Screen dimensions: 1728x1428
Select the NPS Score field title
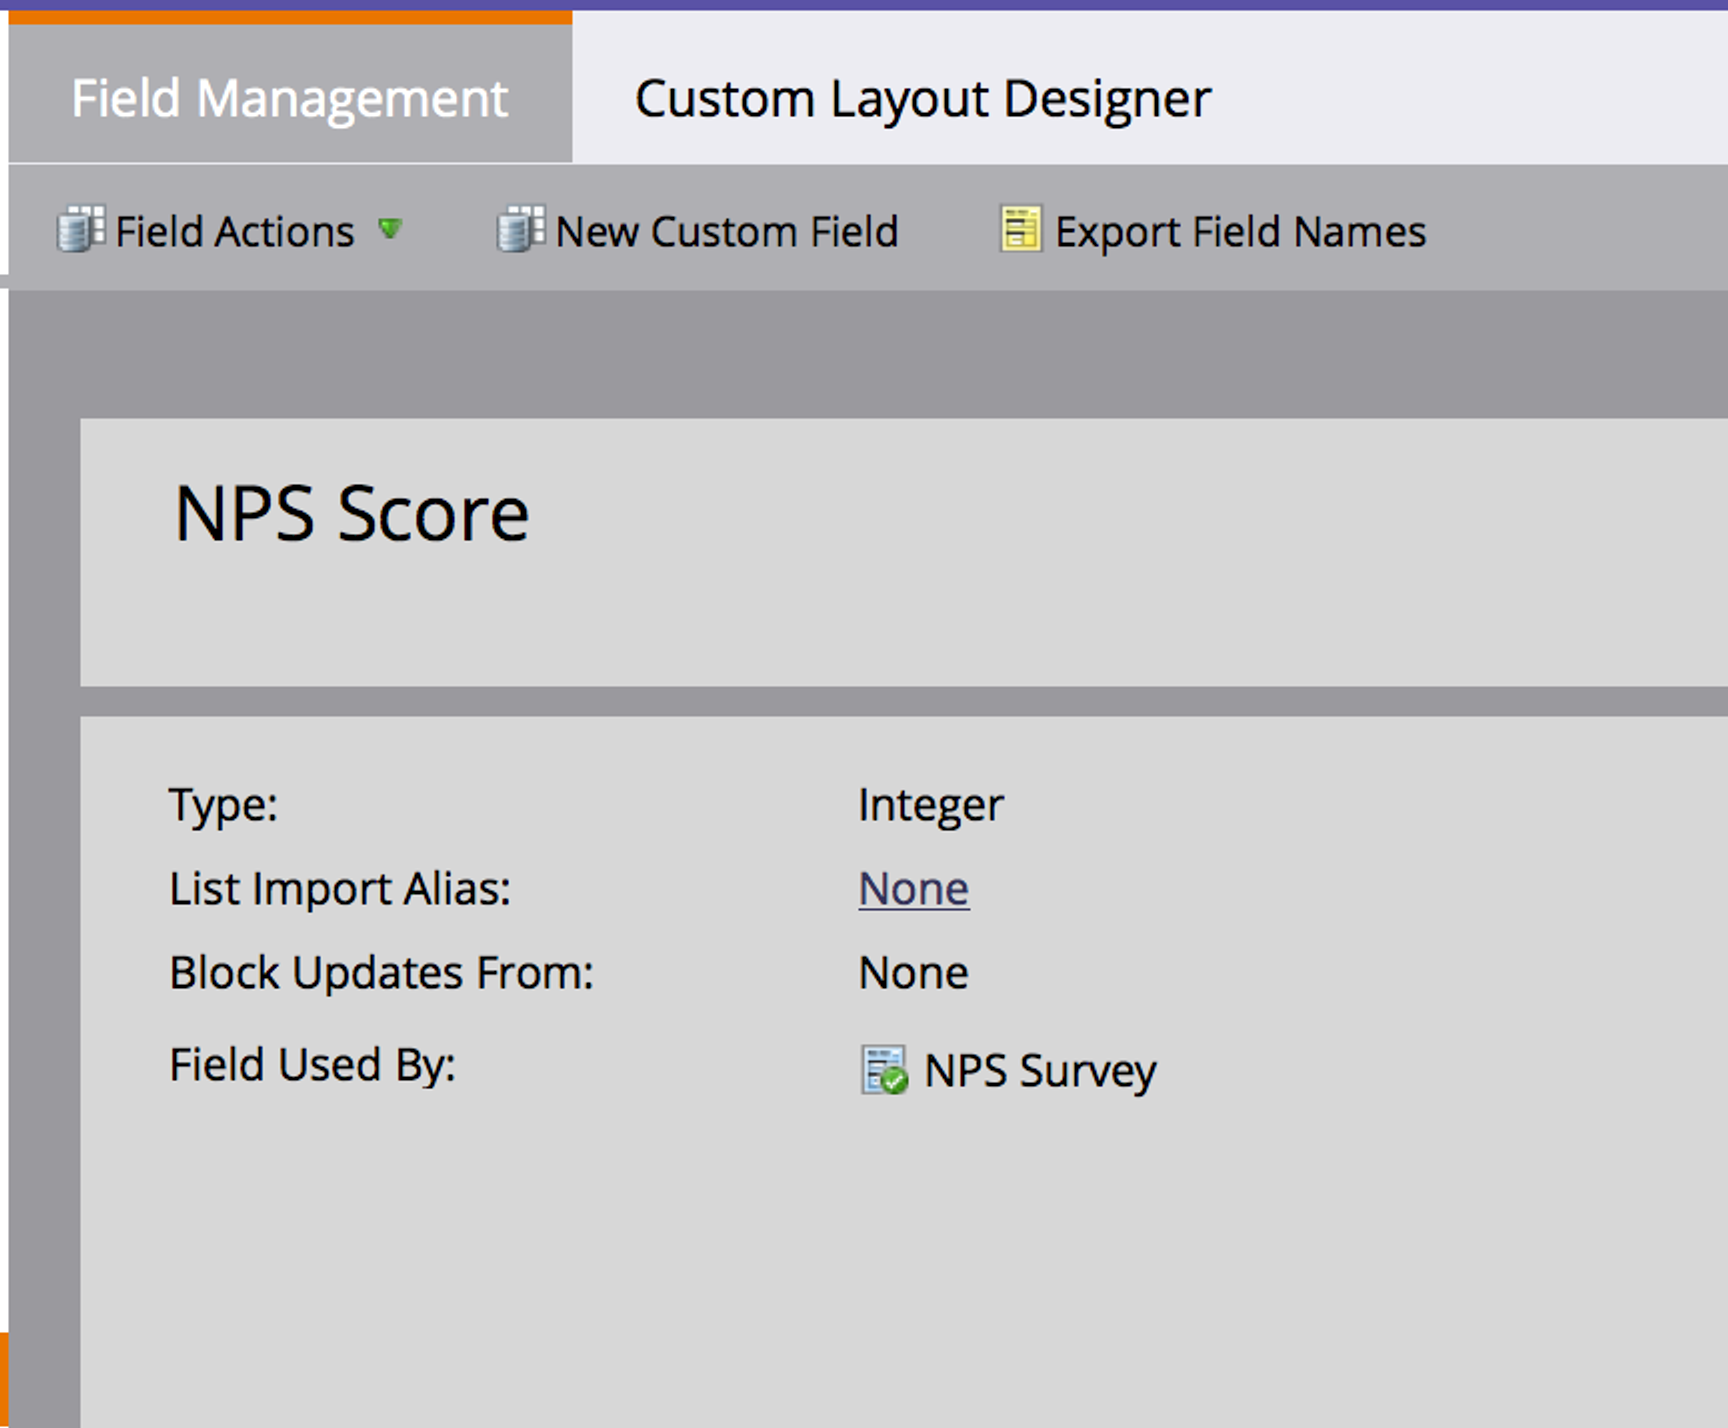(x=351, y=514)
